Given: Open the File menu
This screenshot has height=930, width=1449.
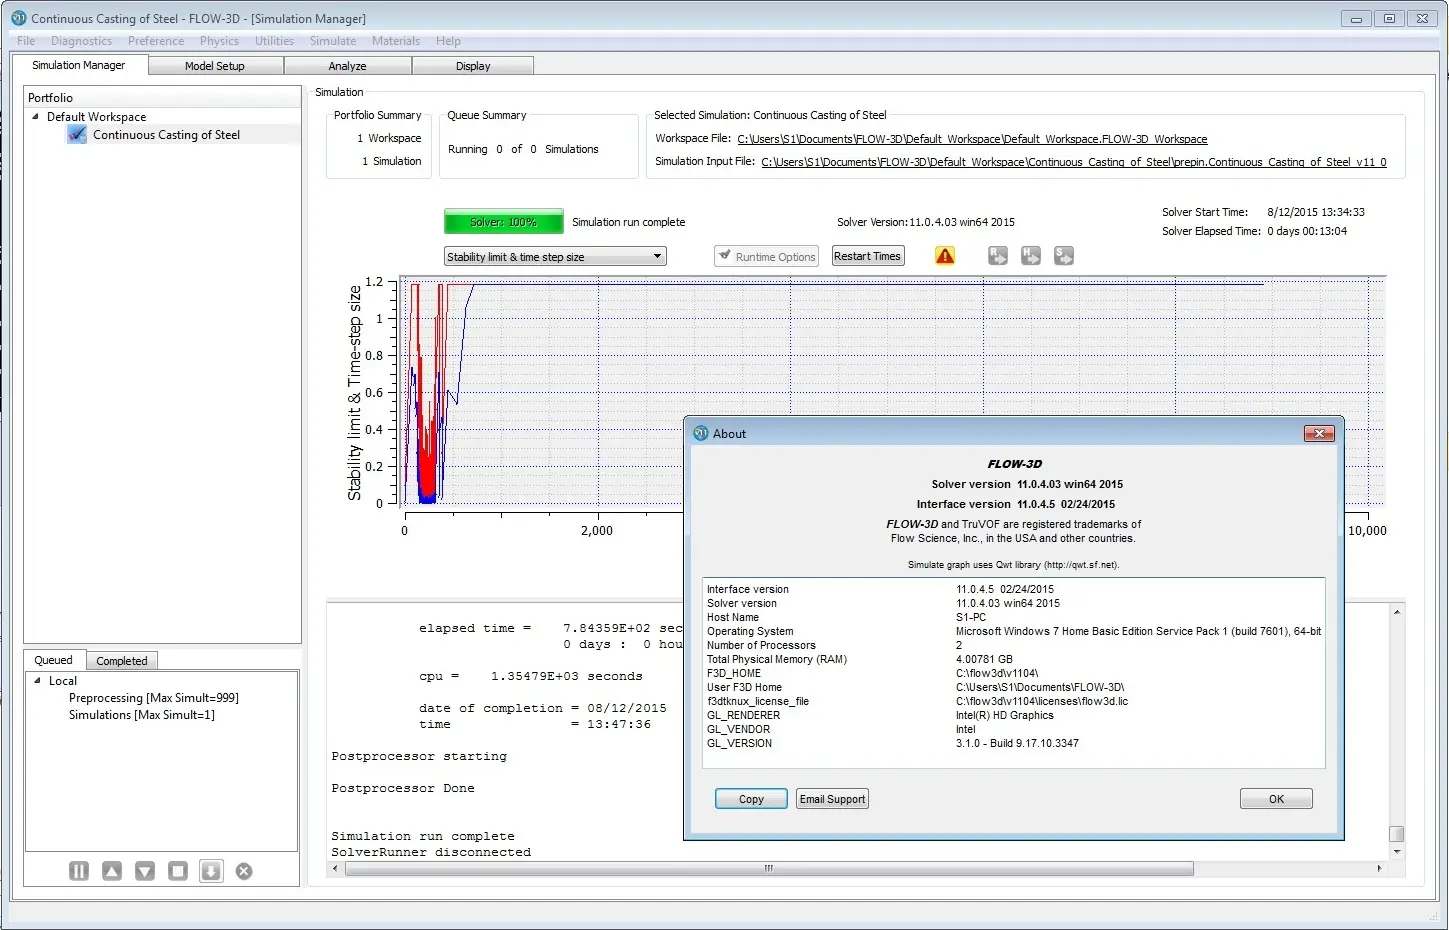Looking at the screenshot, I should [x=26, y=41].
